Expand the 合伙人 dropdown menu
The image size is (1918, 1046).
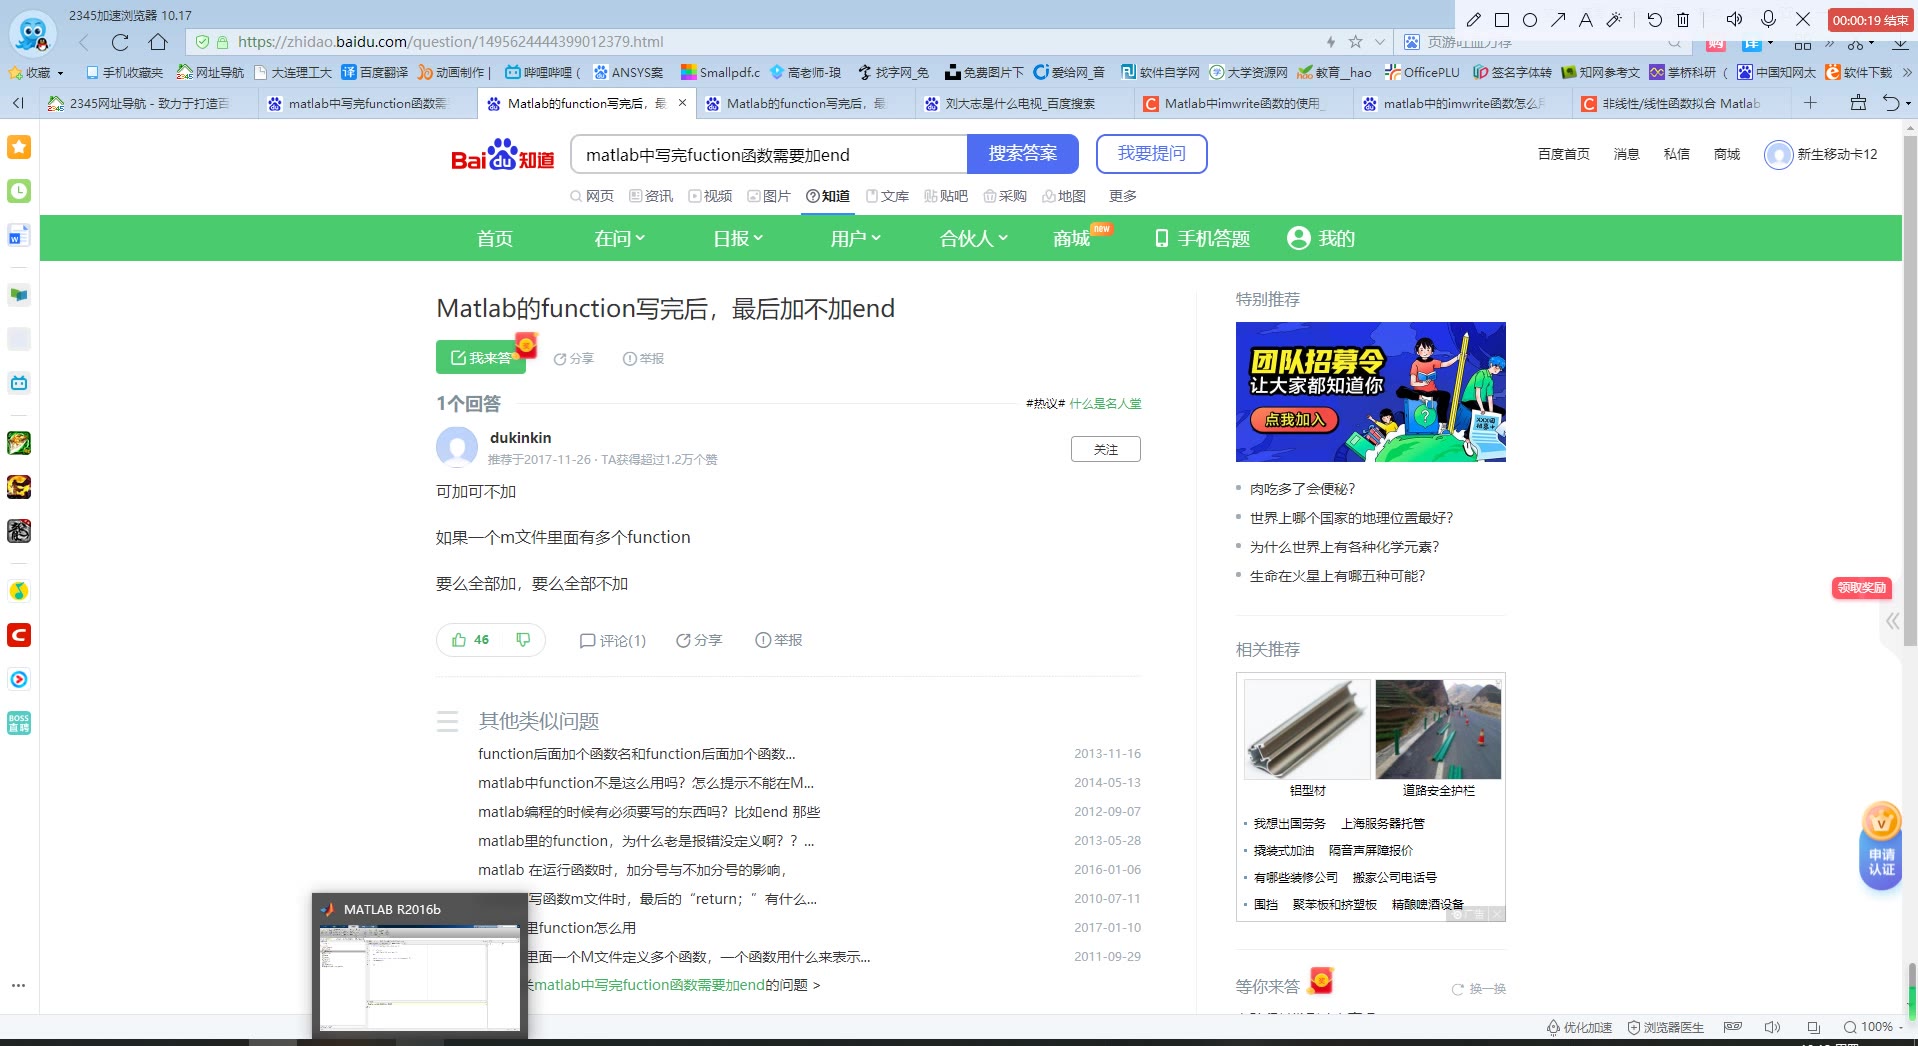[x=974, y=238]
